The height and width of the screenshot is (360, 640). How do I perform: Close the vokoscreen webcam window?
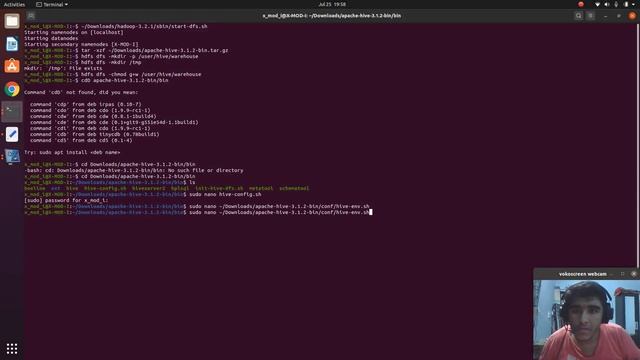point(634,273)
